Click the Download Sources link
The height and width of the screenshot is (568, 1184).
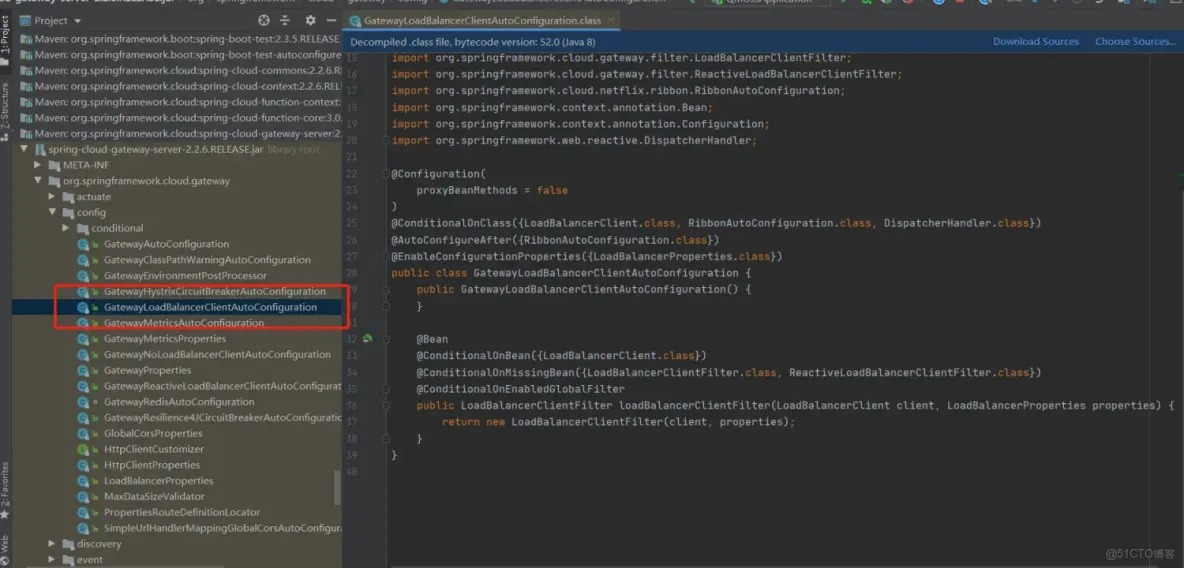point(1036,42)
